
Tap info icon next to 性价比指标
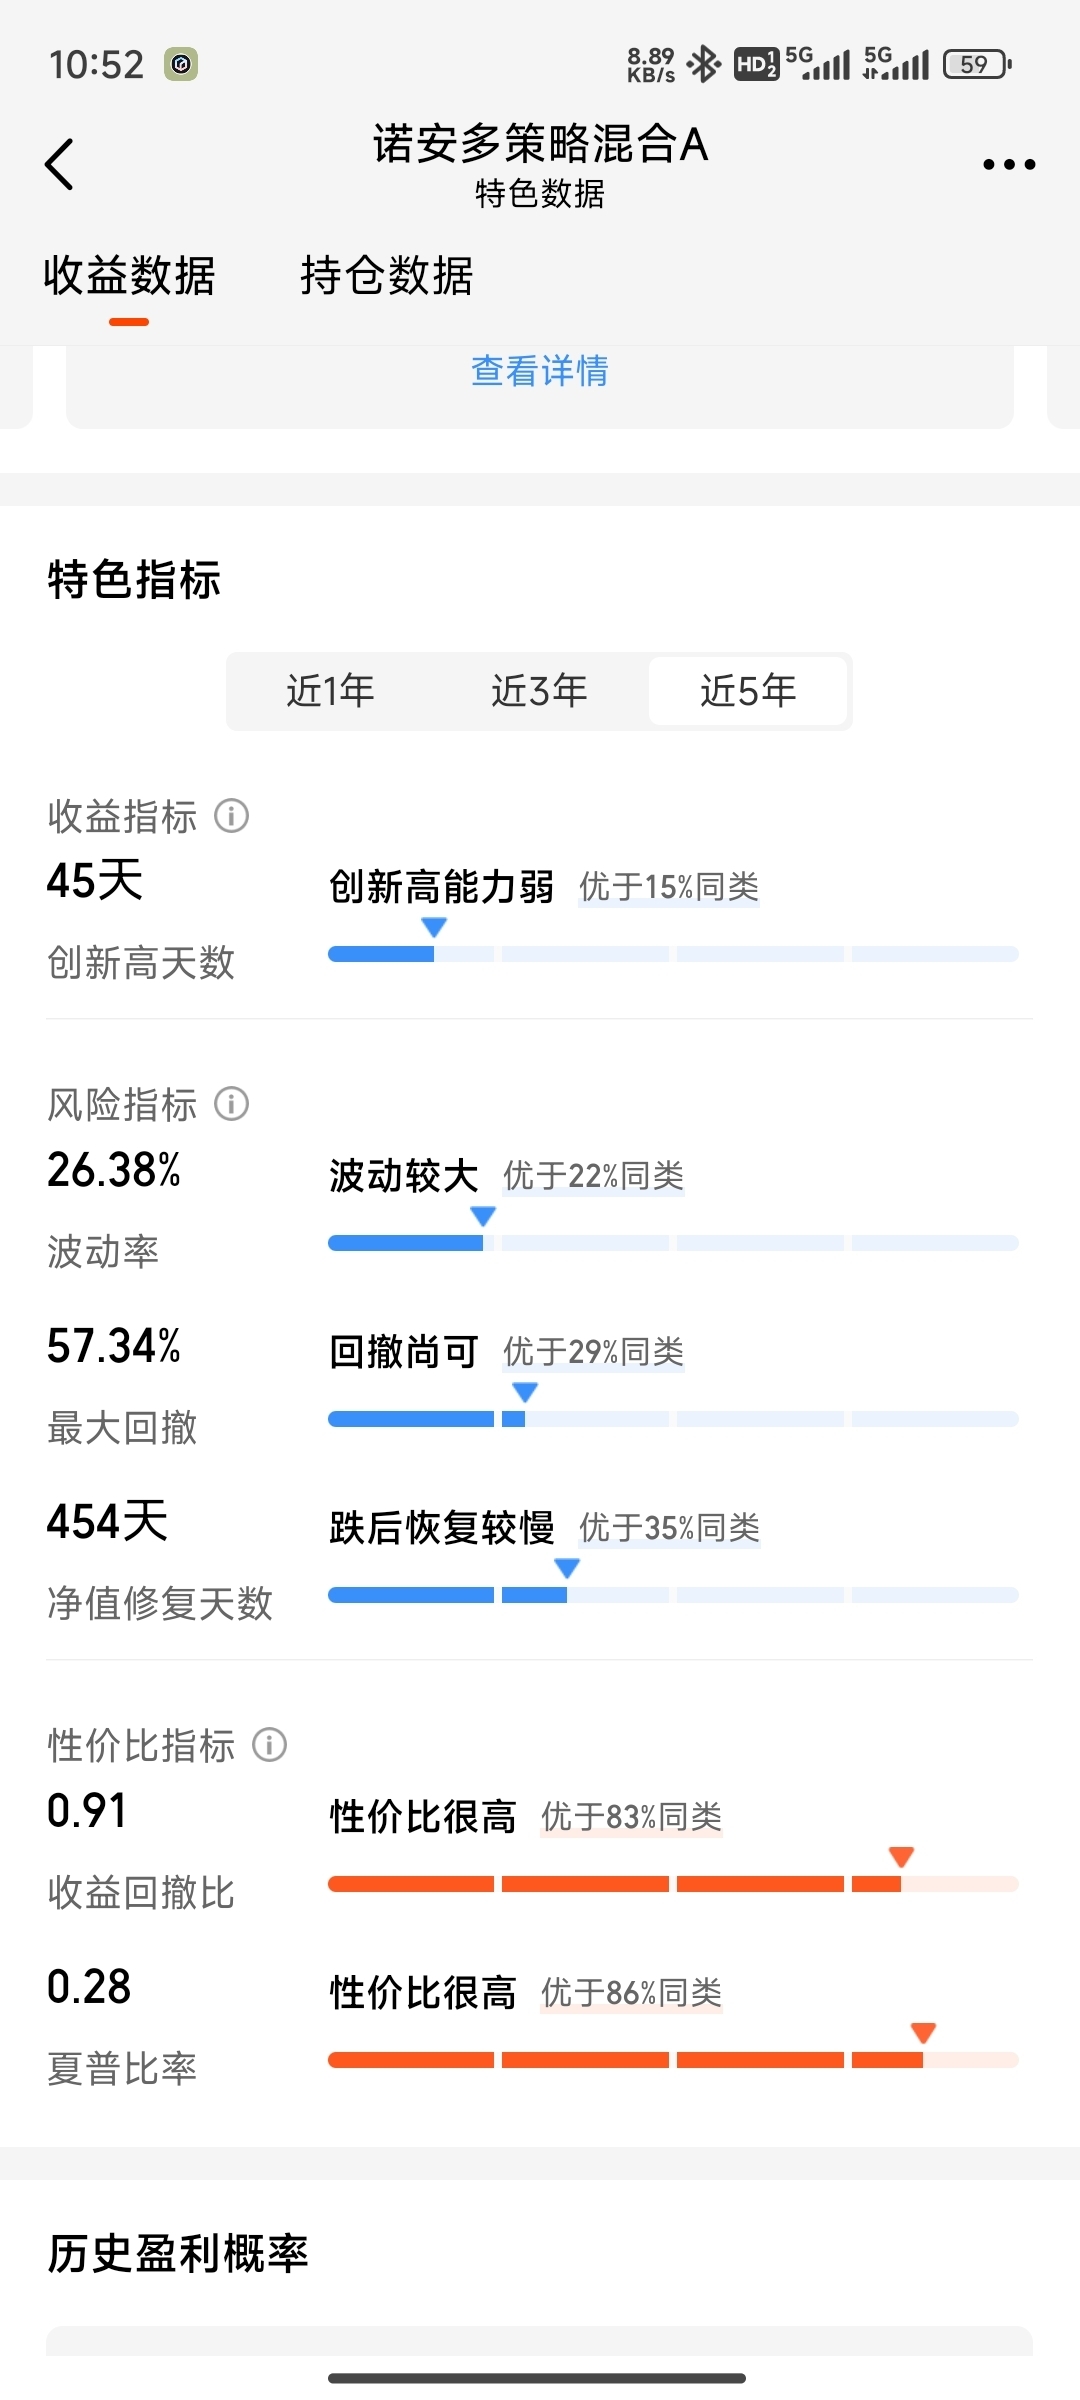tap(269, 1745)
